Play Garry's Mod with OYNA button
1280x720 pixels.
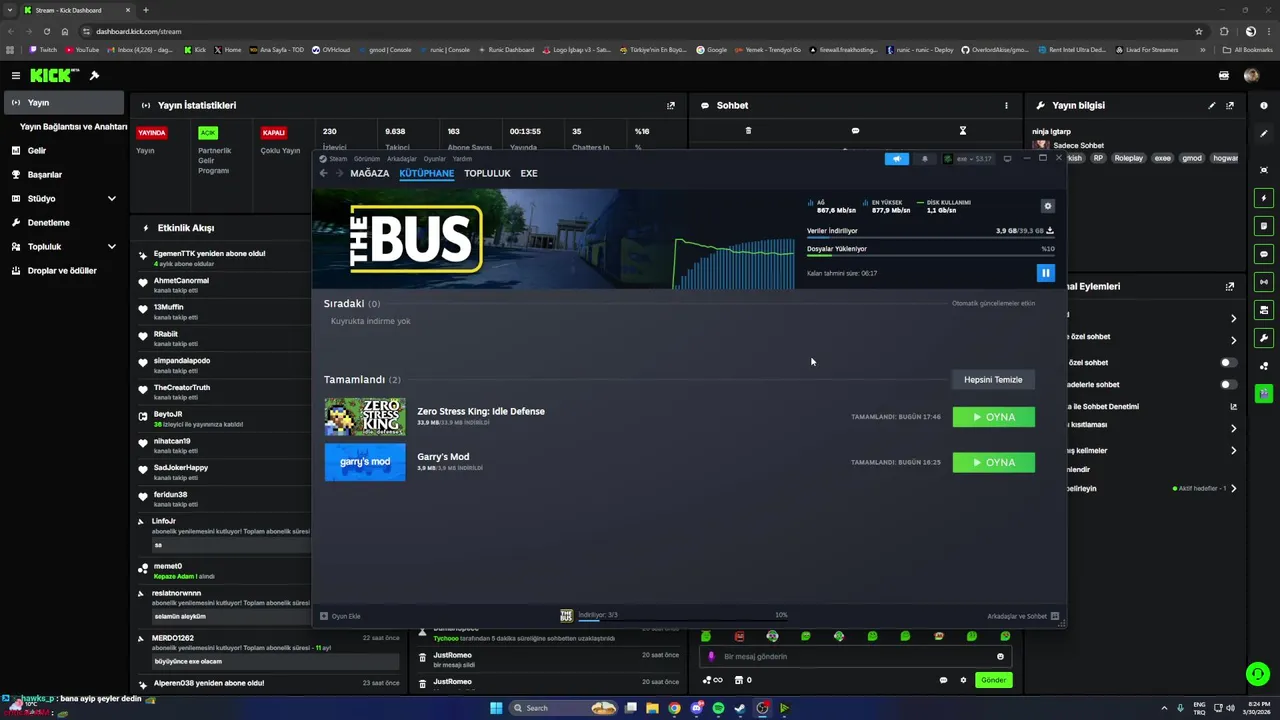click(993, 462)
